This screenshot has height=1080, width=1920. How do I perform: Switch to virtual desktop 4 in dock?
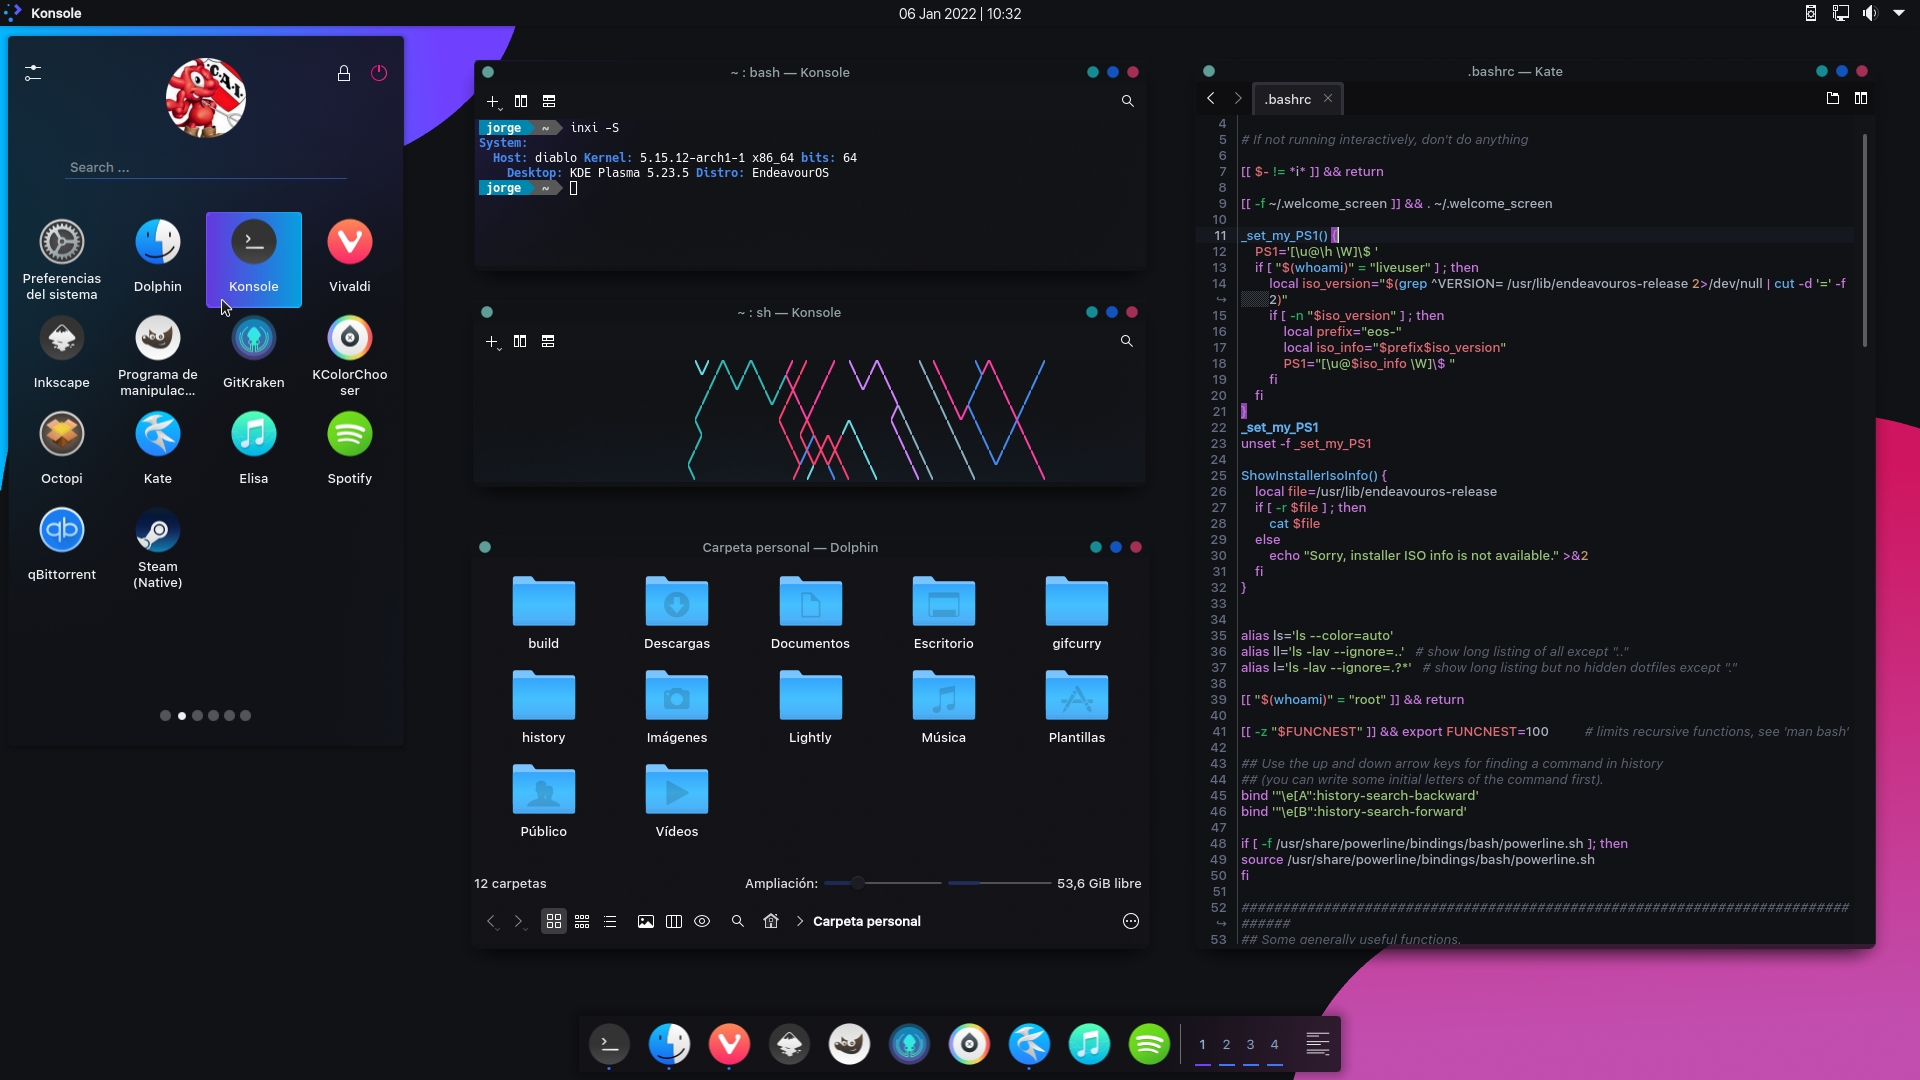click(x=1275, y=1044)
